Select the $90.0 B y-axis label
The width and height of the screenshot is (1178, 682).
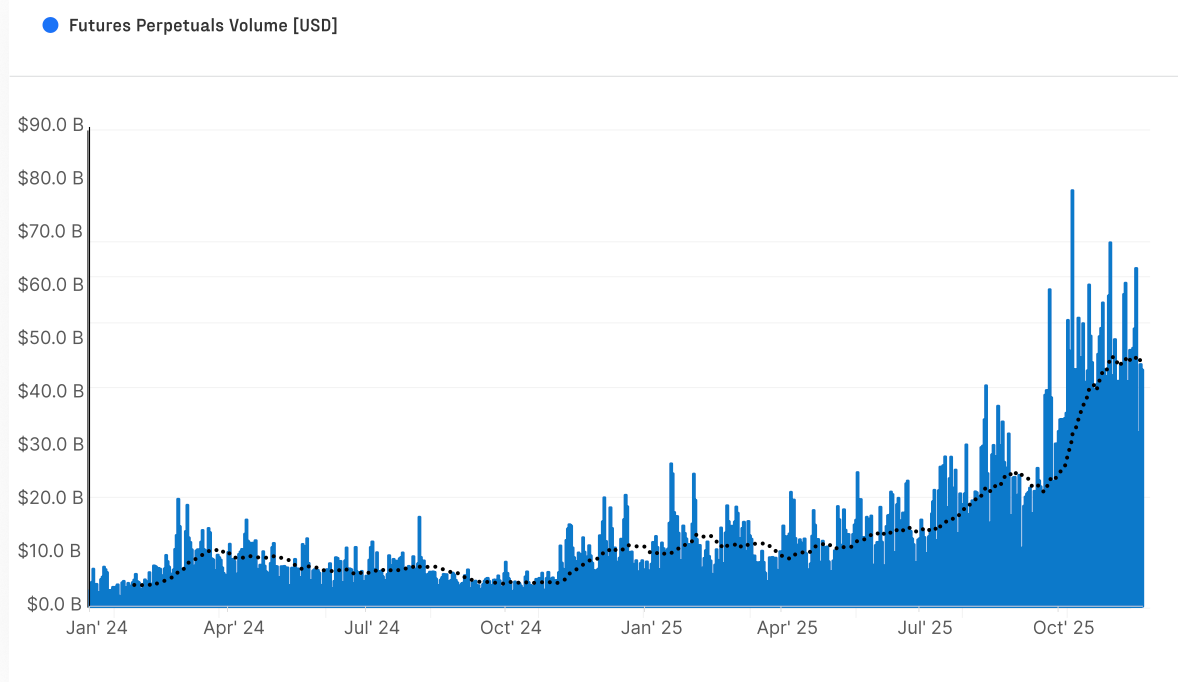click(x=50, y=125)
